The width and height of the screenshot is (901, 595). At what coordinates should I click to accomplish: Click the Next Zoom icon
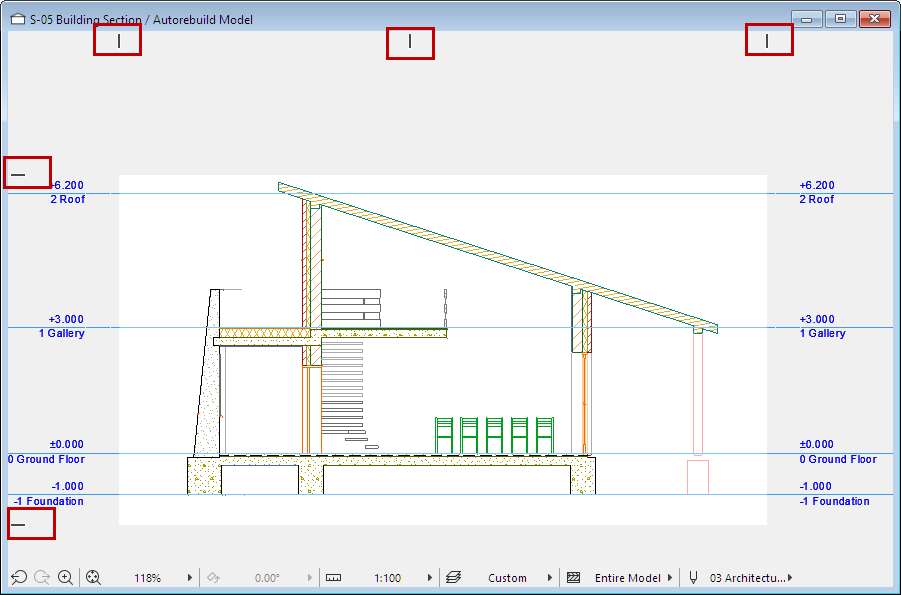coord(42,577)
